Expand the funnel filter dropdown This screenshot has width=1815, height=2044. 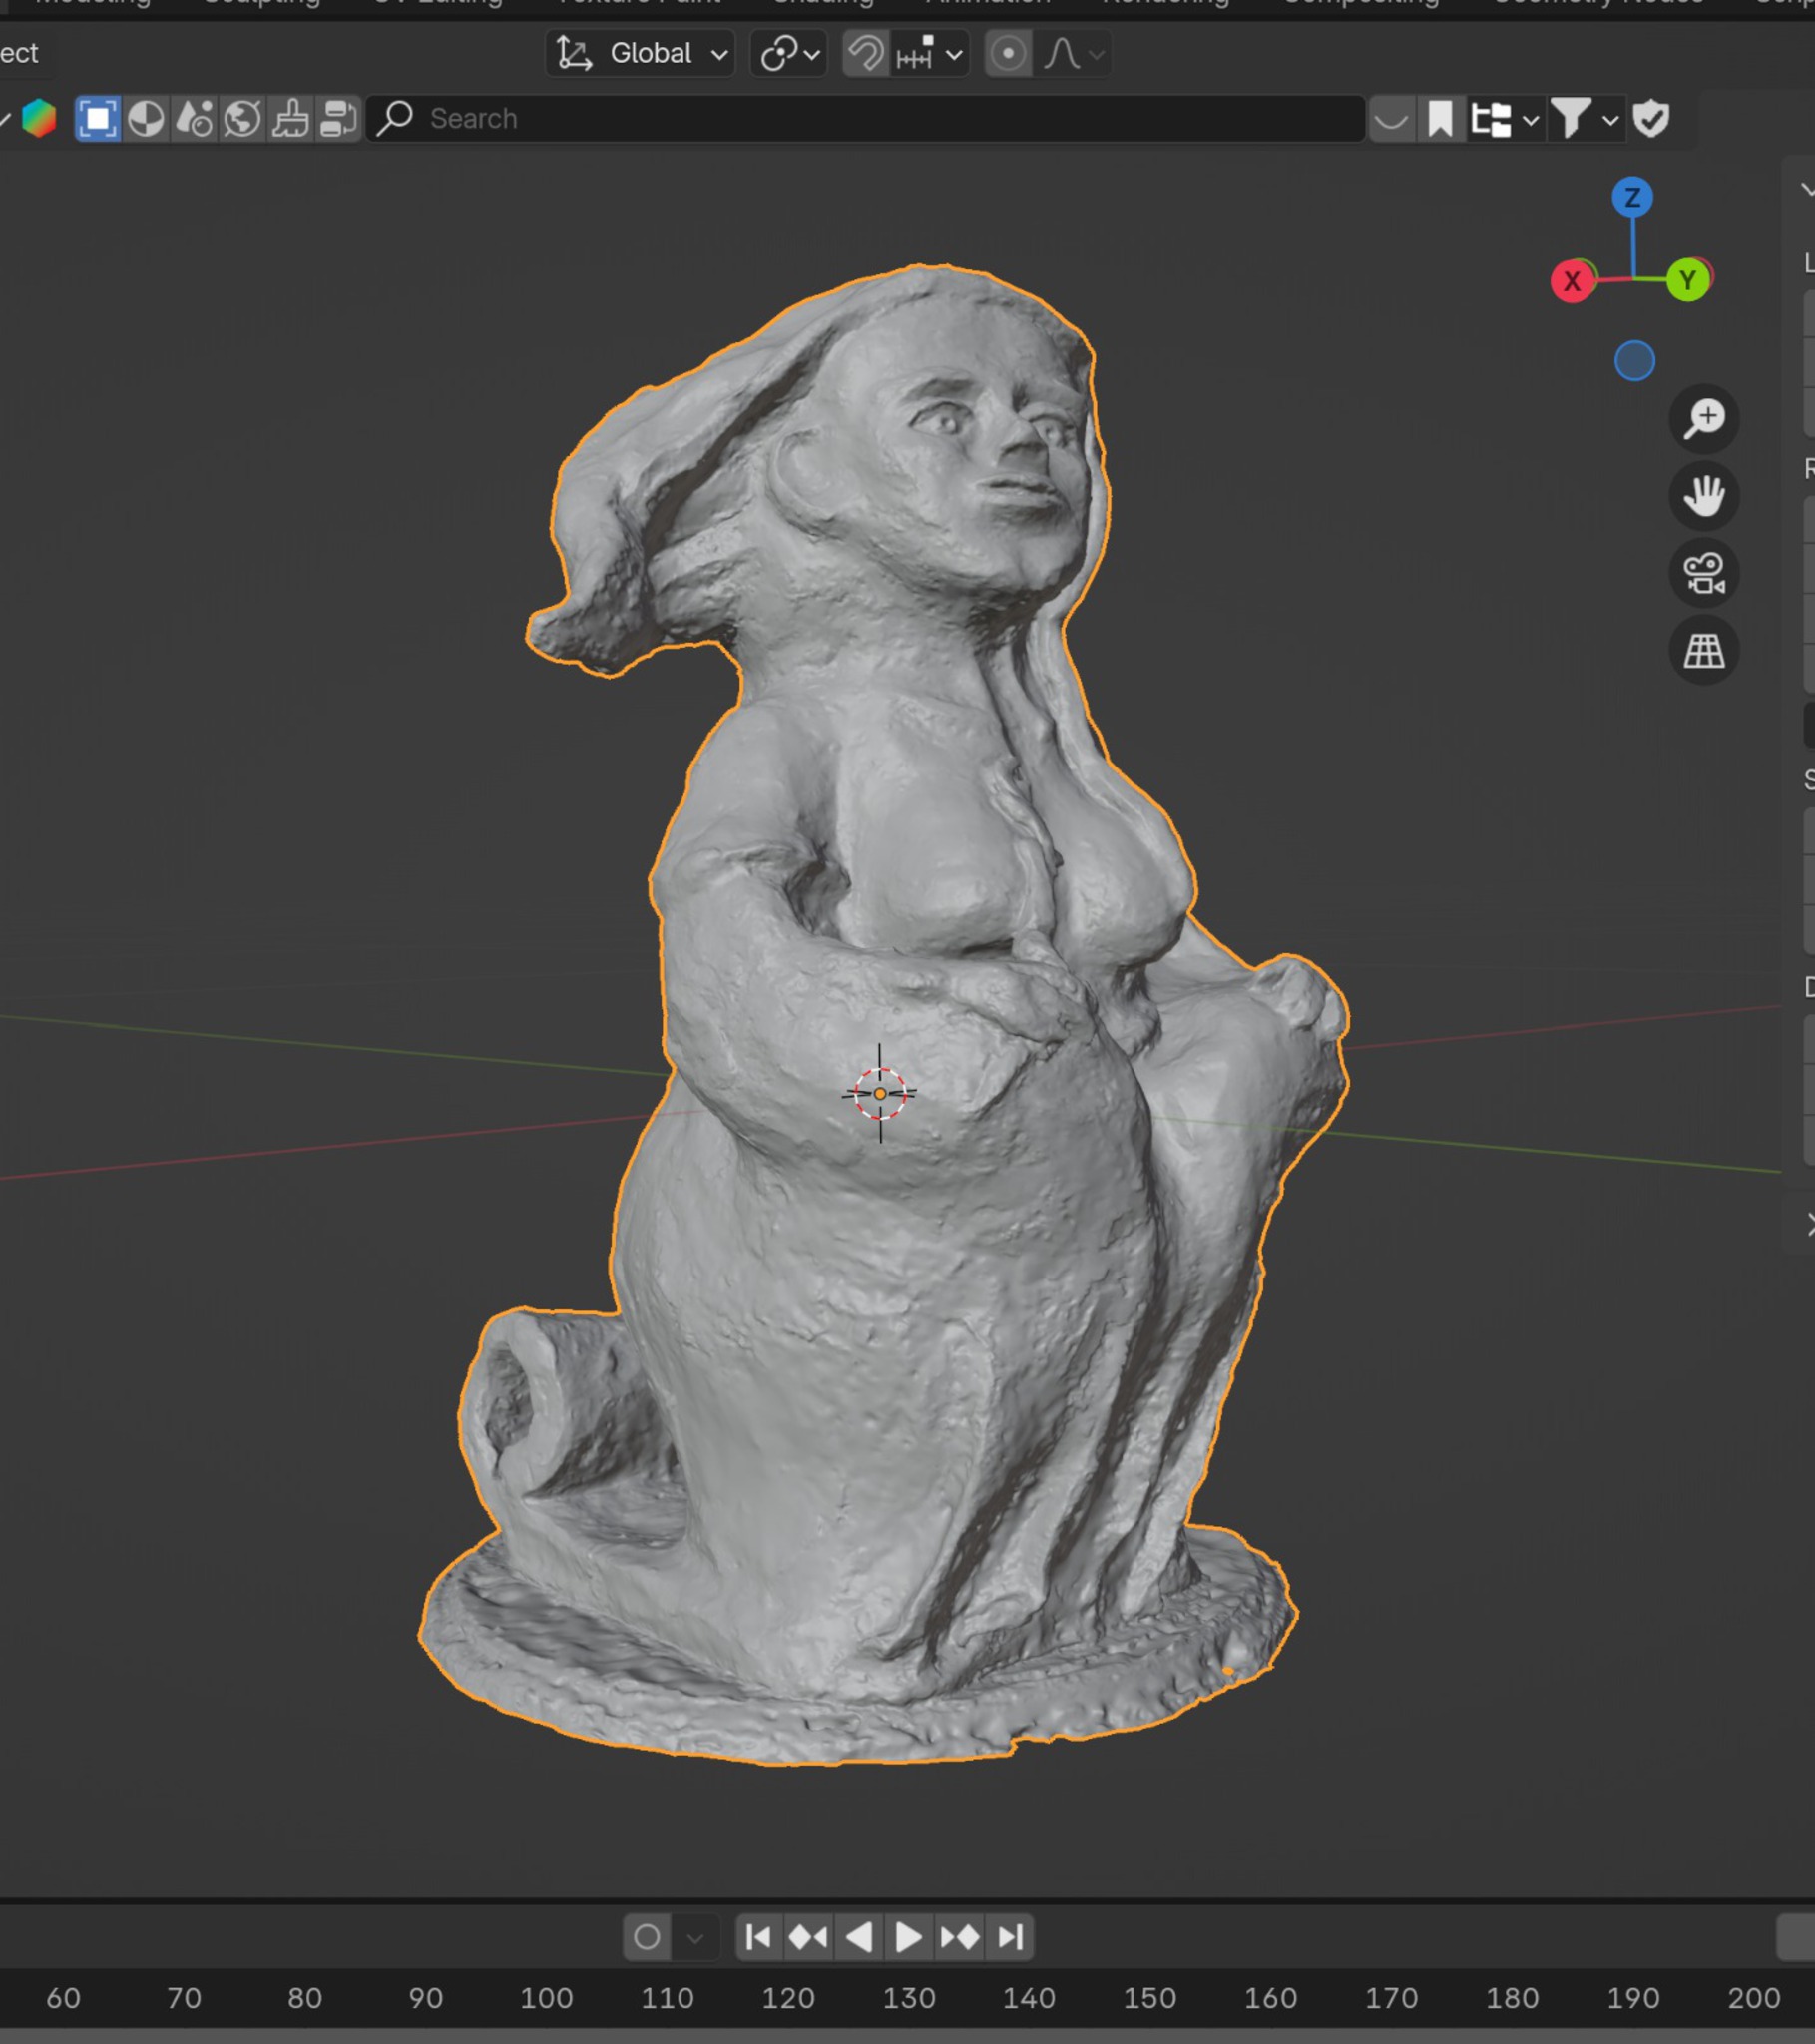click(1584, 119)
